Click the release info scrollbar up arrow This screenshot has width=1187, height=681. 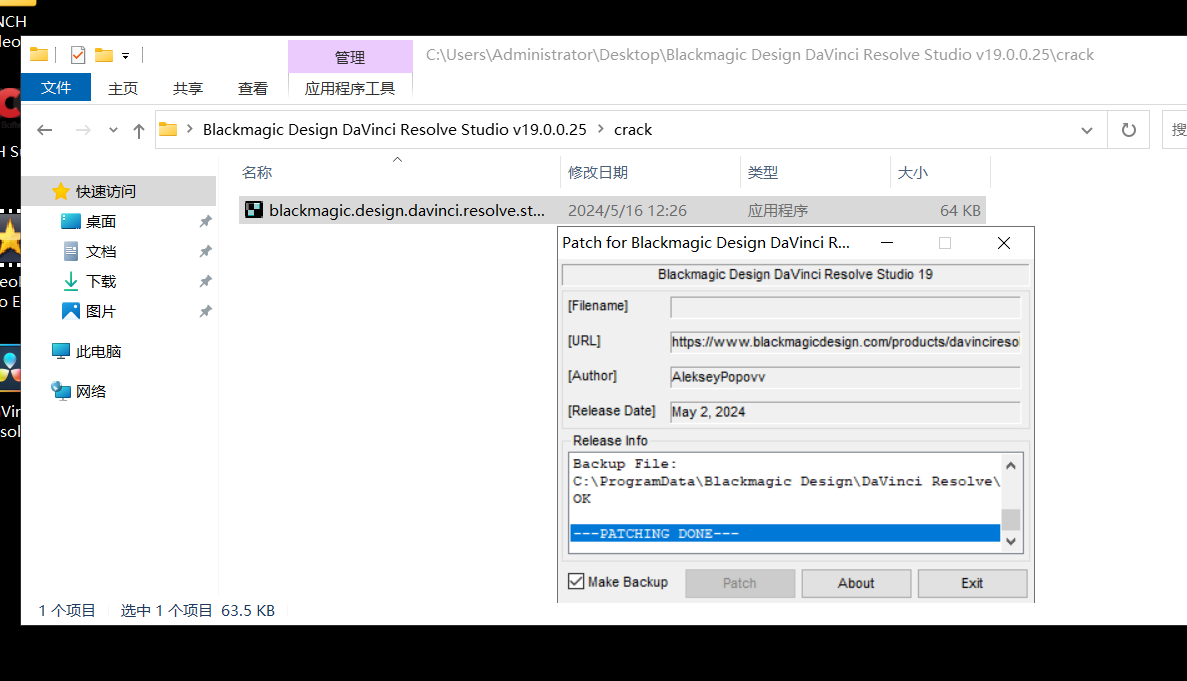(x=1011, y=465)
